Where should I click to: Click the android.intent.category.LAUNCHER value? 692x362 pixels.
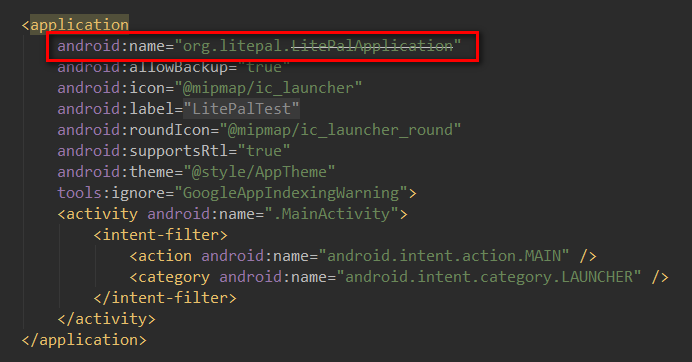(x=489, y=277)
